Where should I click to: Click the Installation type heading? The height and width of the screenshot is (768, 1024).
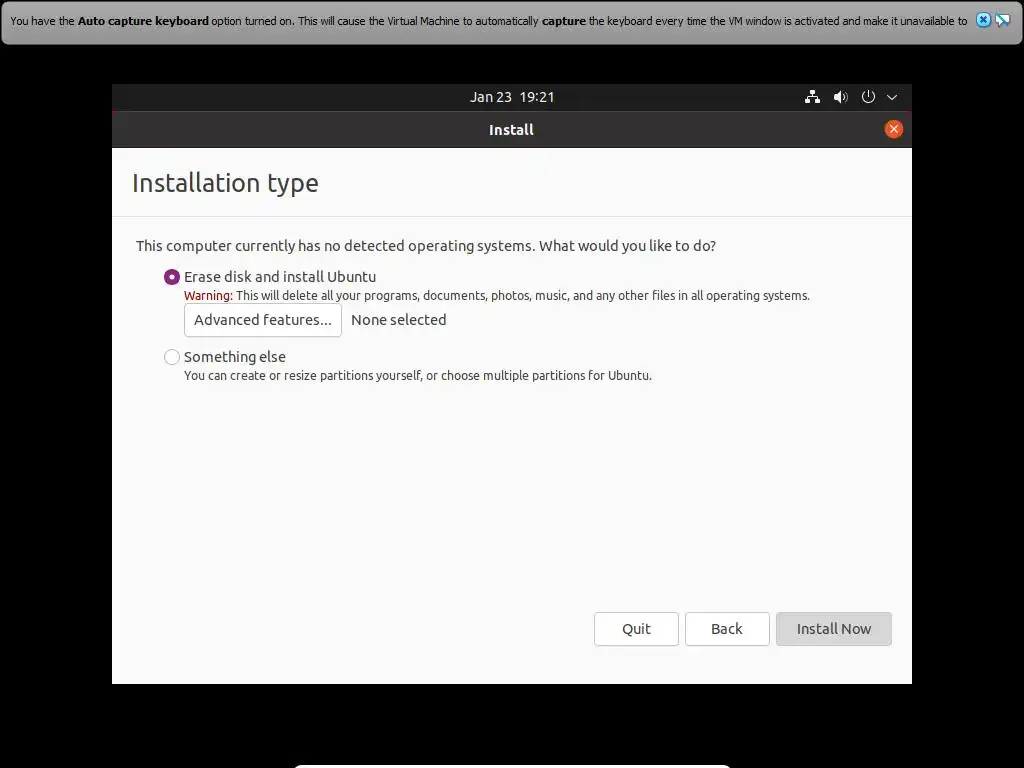(x=225, y=183)
